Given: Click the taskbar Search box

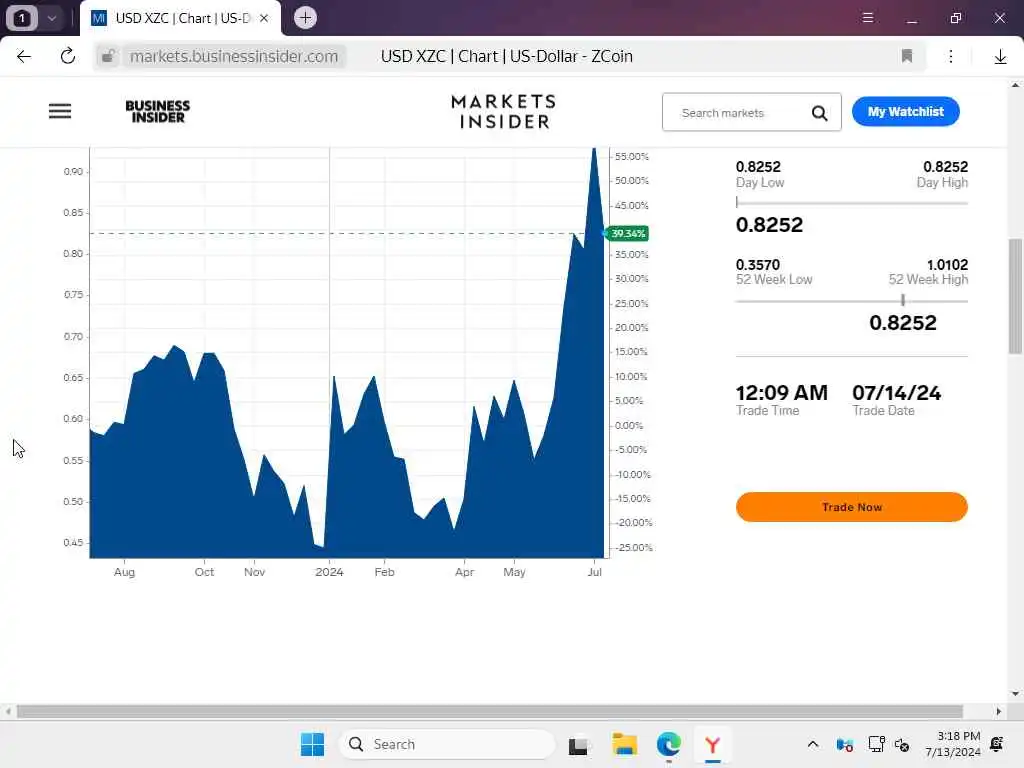Looking at the screenshot, I should click(447, 744).
